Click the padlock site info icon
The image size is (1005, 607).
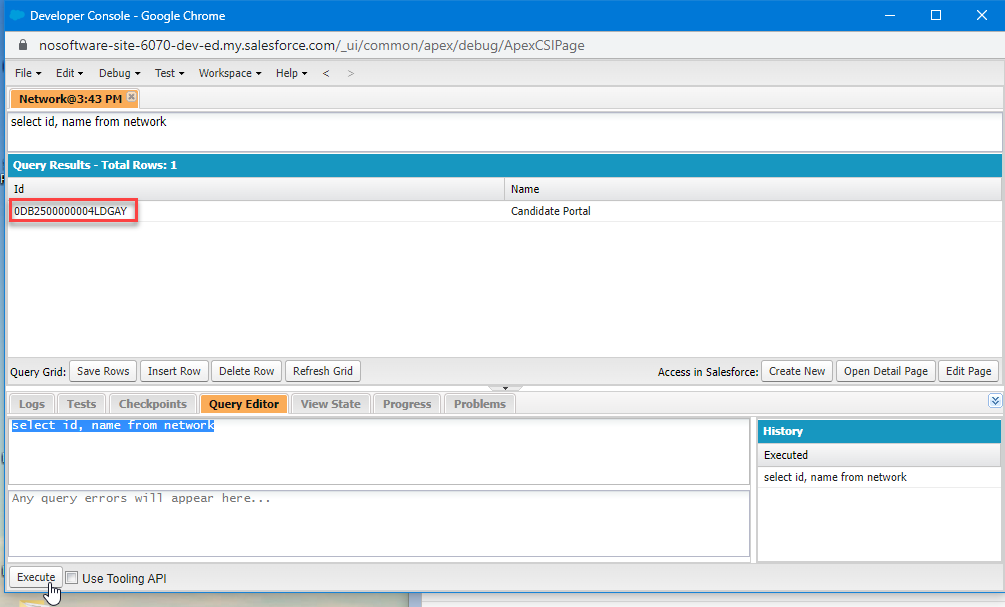click(x=23, y=45)
